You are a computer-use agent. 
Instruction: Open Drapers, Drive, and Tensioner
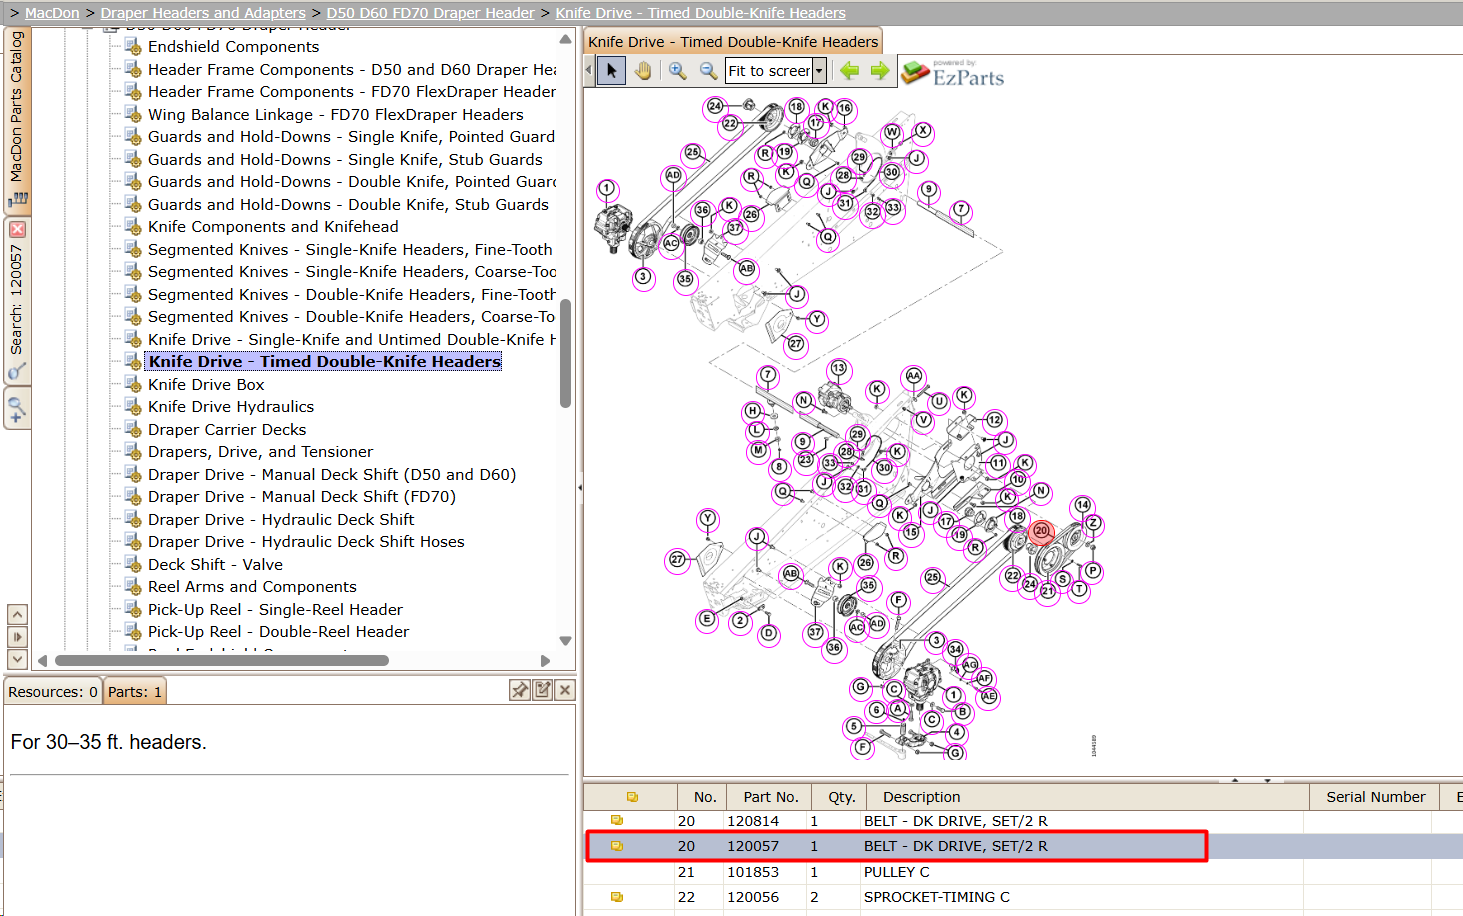point(260,452)
